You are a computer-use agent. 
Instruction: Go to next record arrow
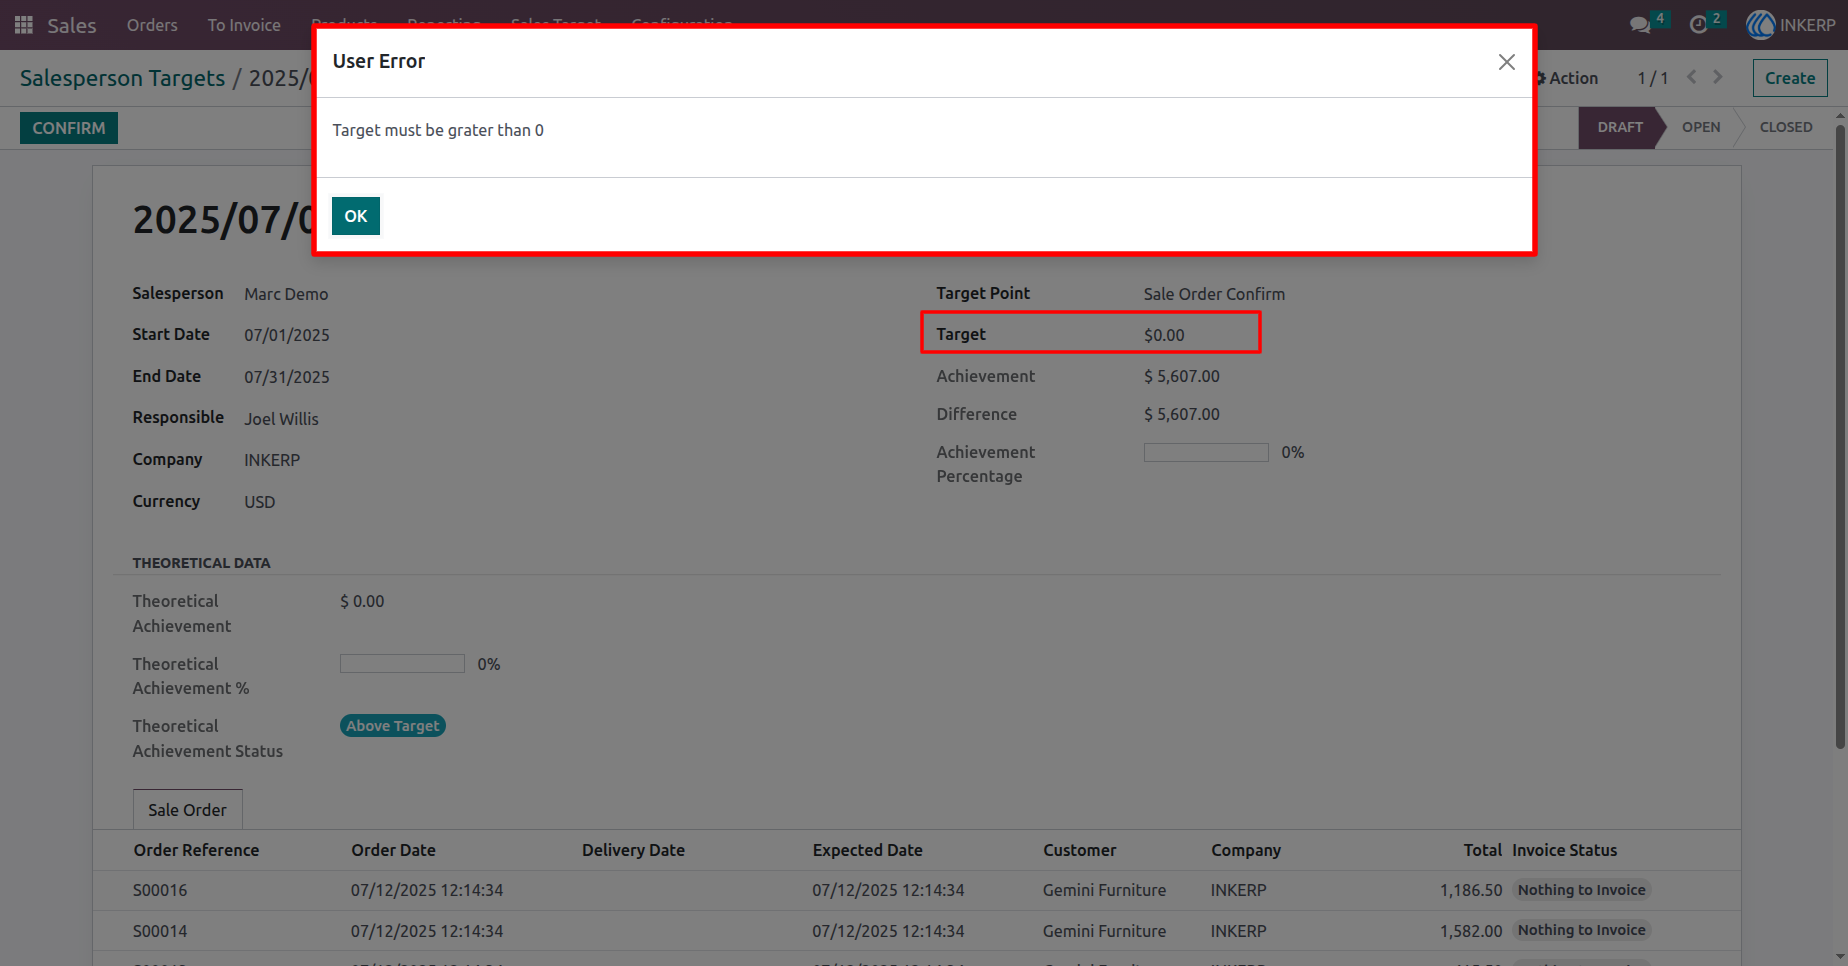tap(1718, 77)
